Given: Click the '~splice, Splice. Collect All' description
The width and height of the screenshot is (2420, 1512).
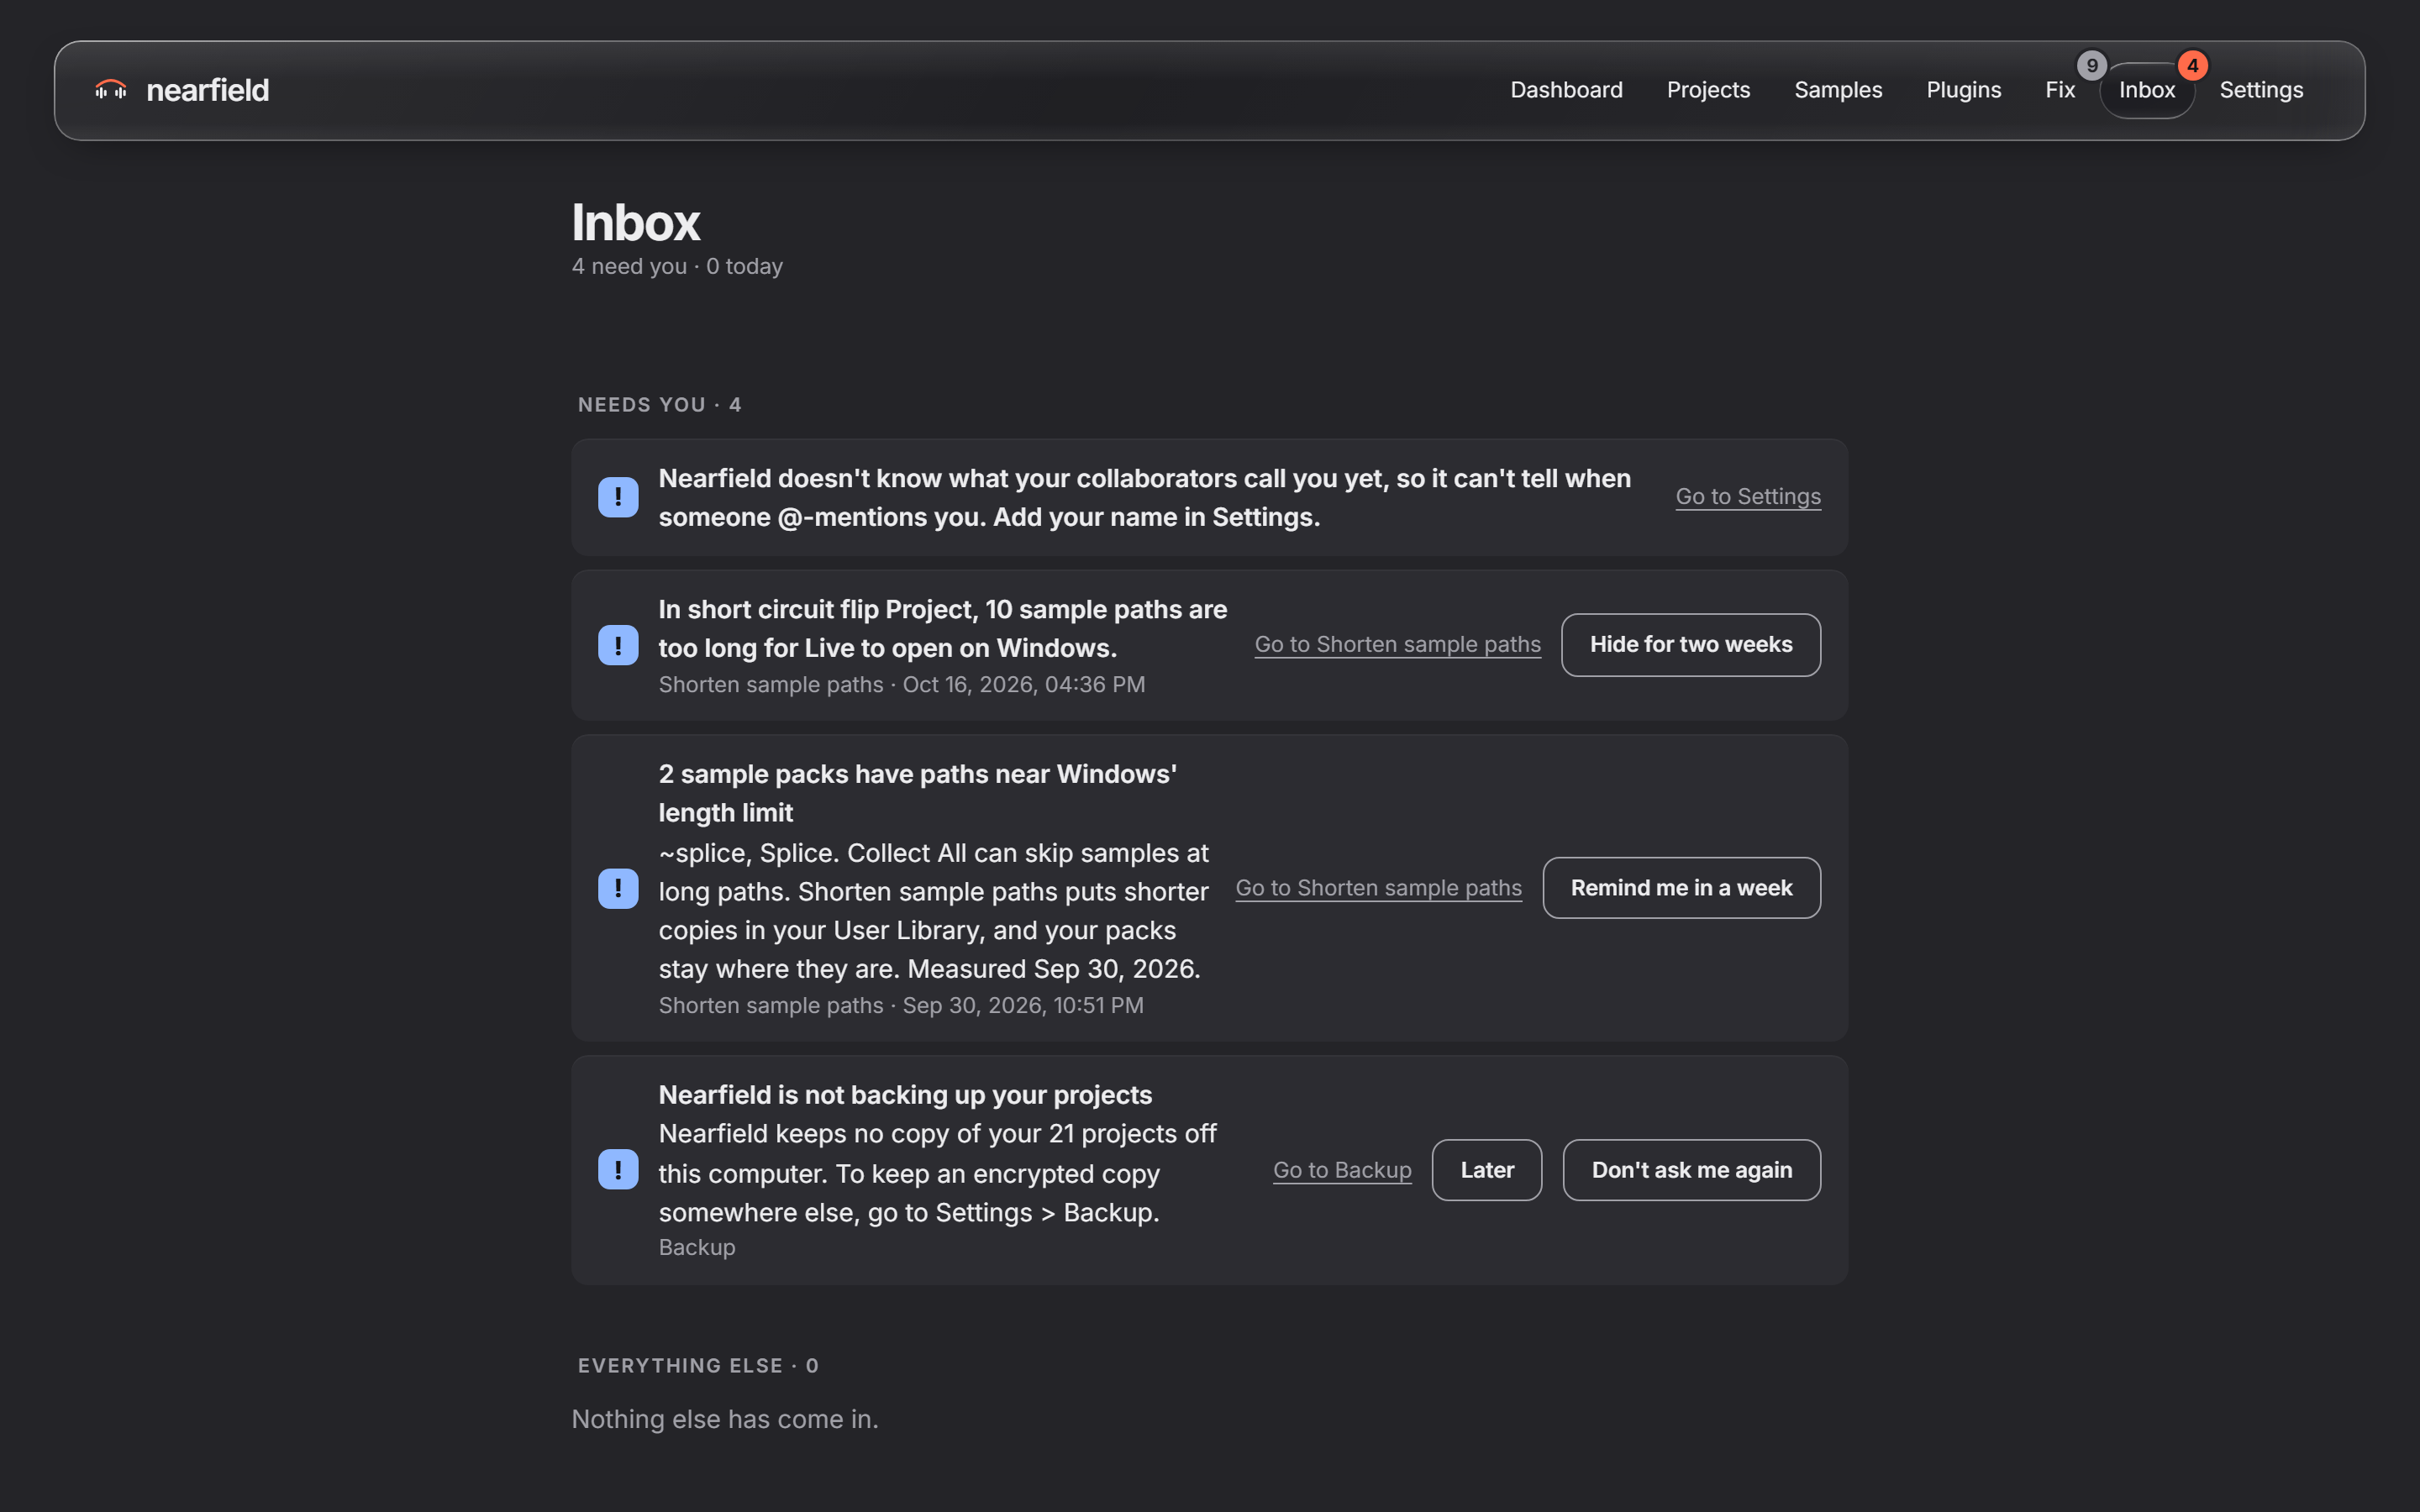Looking at the screenshot, I should pos(934,911).
